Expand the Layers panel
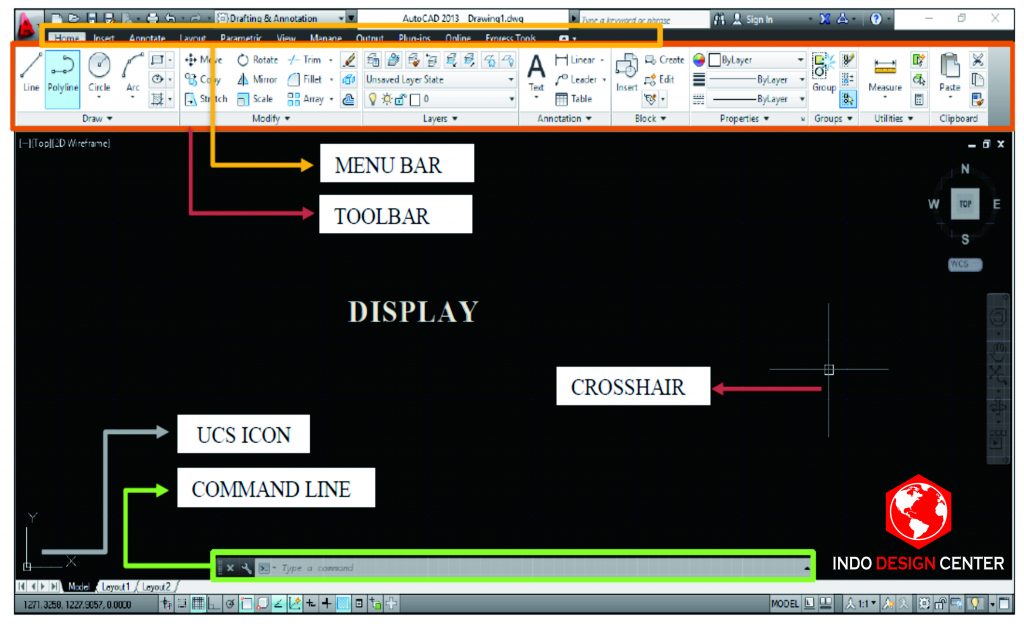 (440, 119)
